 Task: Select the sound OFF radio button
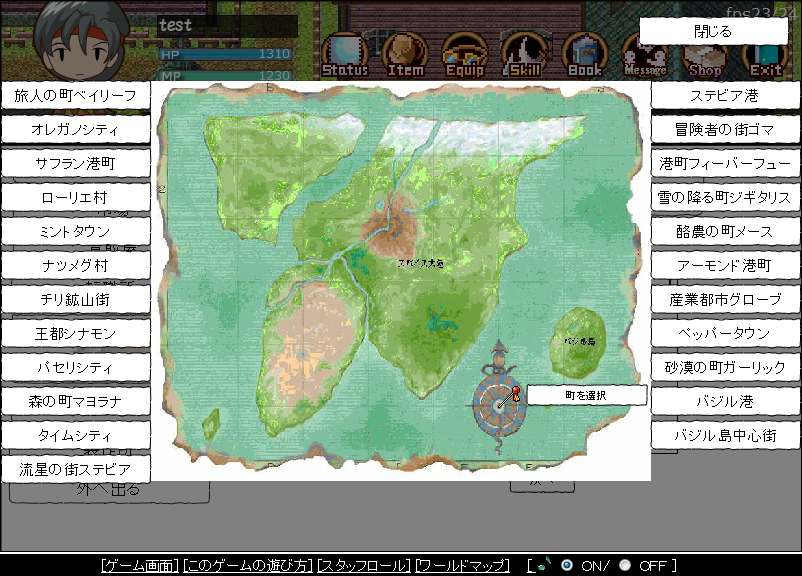click(x=625, y=565)
